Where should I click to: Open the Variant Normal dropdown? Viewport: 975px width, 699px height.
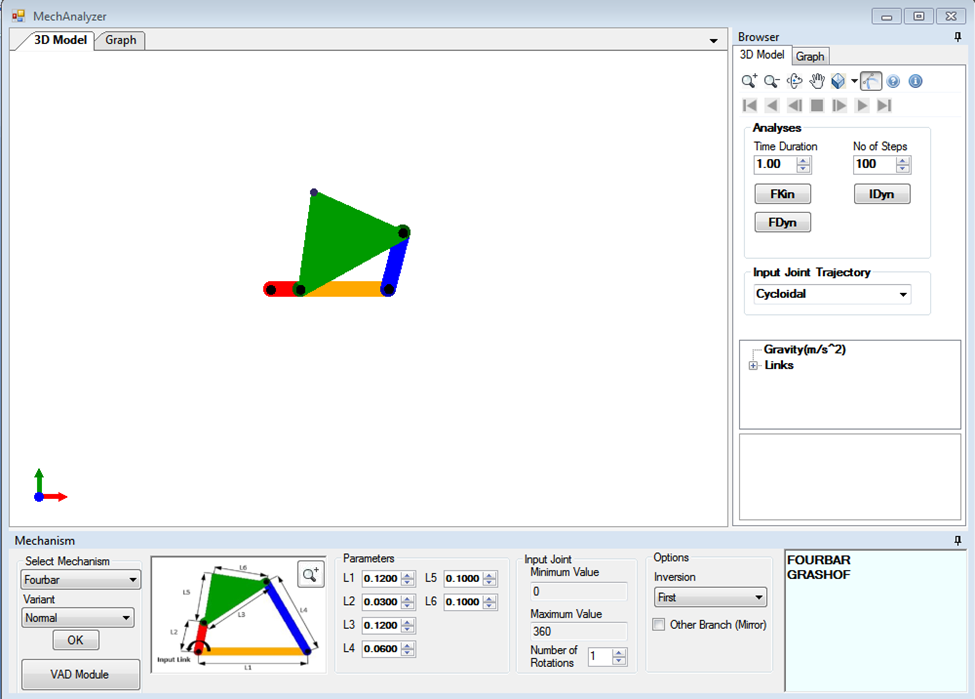(78, 618)
